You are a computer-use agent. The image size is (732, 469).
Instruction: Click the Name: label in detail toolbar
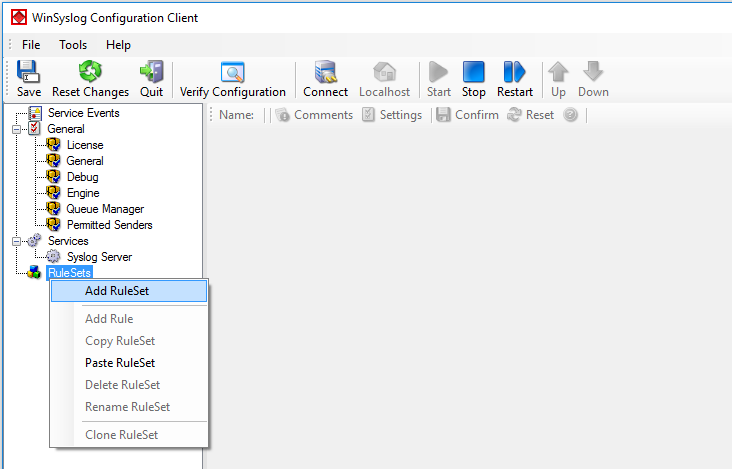236,115
